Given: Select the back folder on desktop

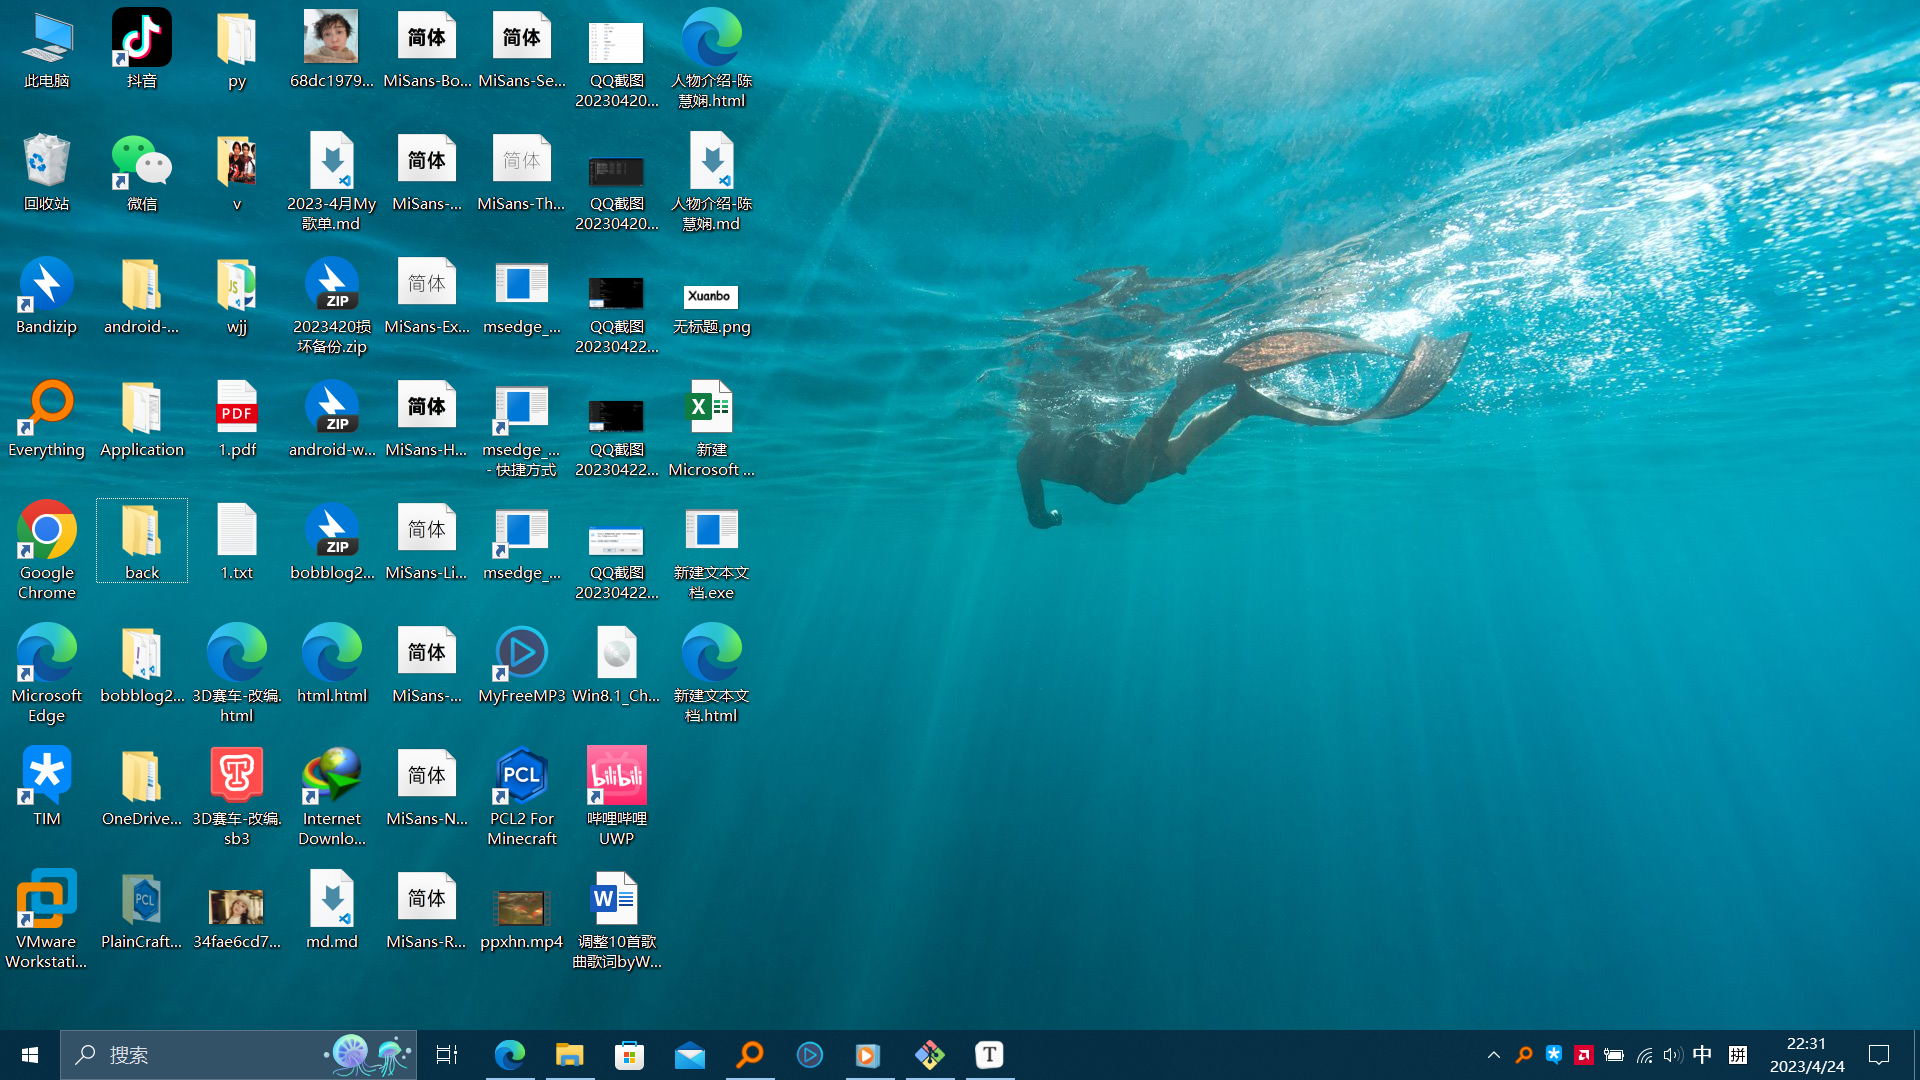Looking at the screenshot, I should [141, 541].
